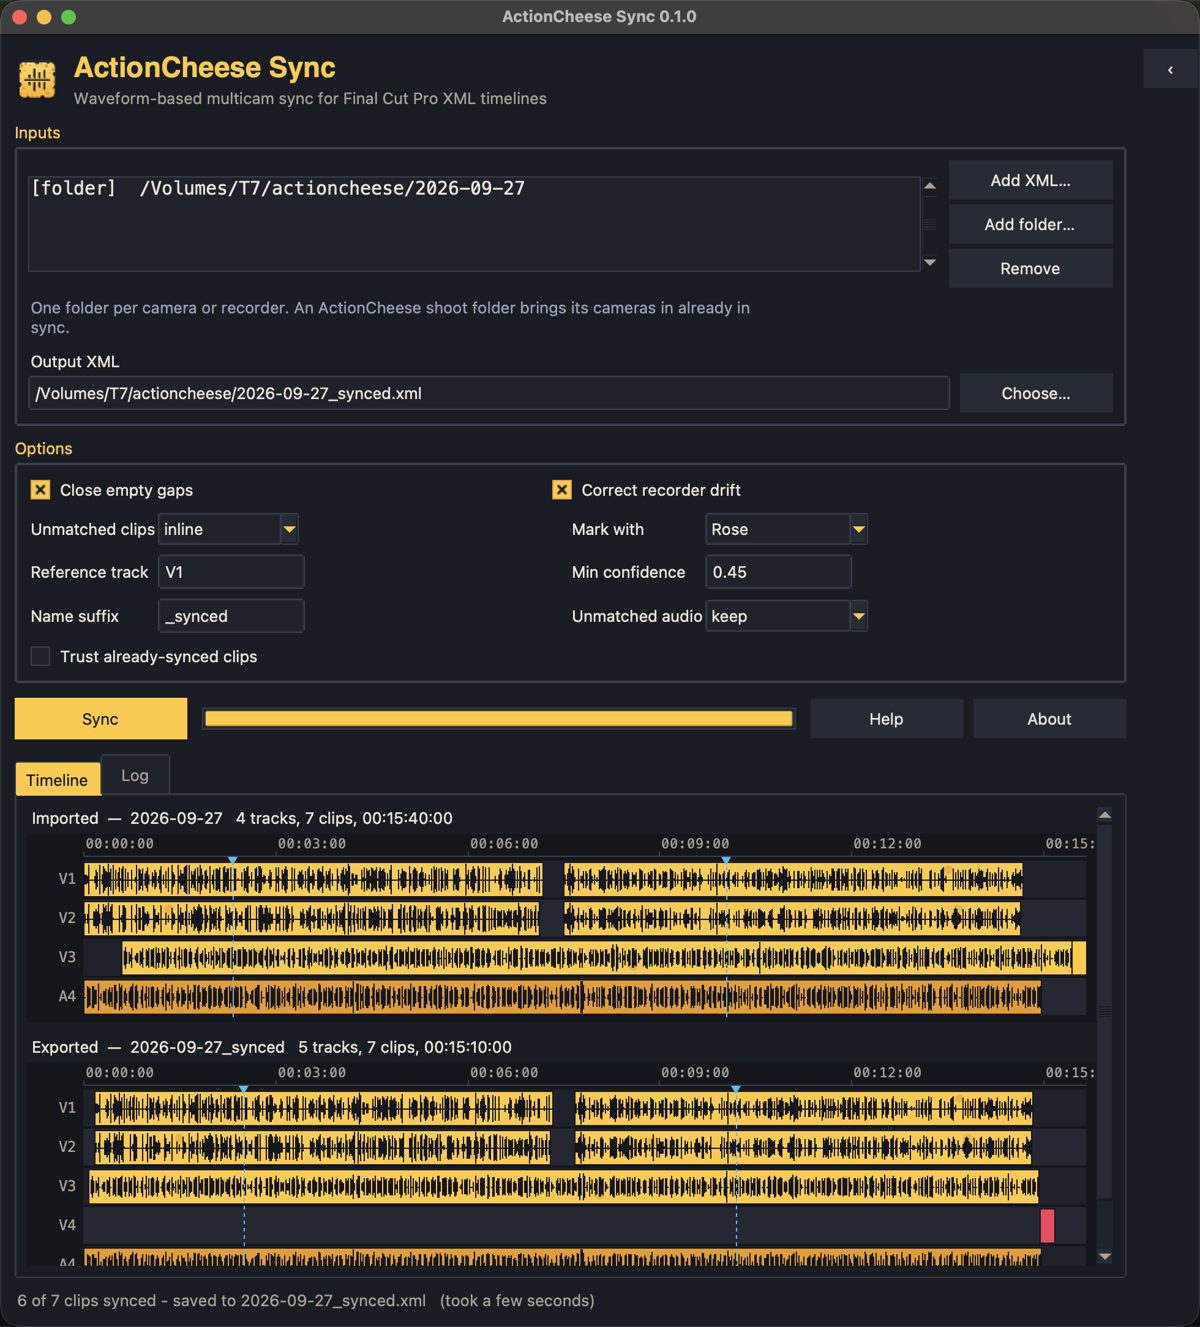Click the first V2 clip in Imported timeline
This screenshot has width=1200, height=1327.
coord(311,918)
